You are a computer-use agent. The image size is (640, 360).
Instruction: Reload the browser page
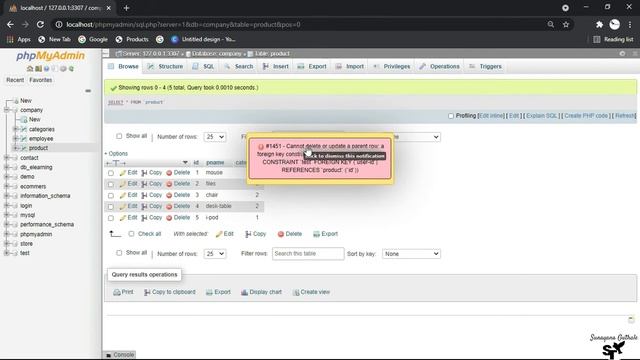[x=40, y=24]
